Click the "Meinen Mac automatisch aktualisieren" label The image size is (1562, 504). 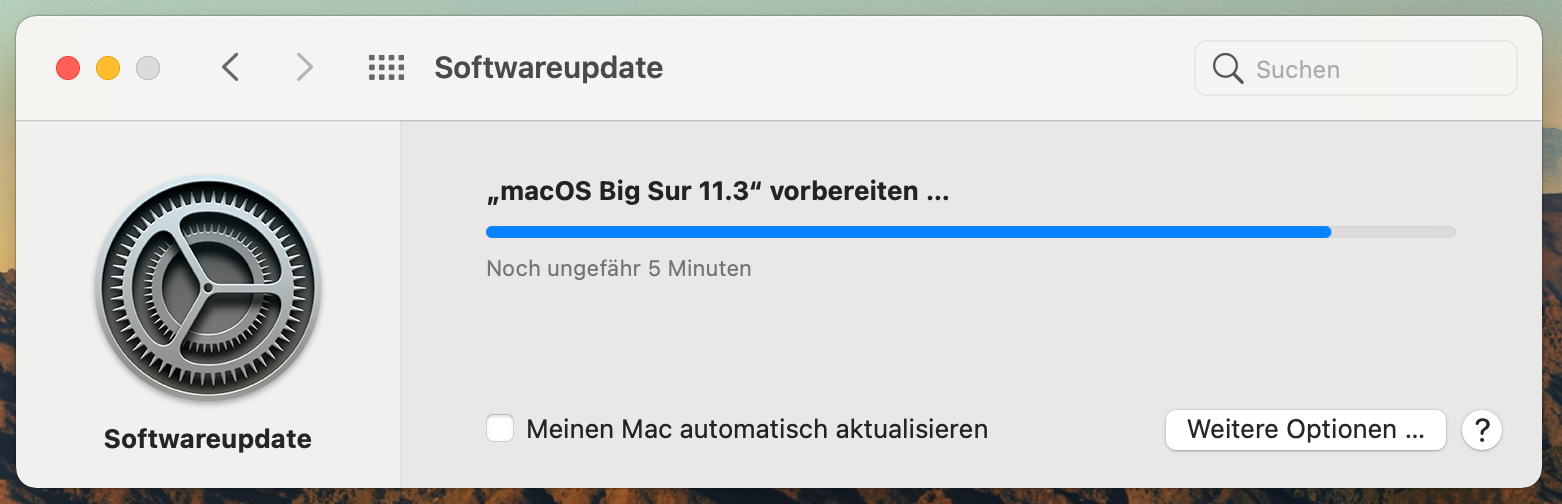757,429
